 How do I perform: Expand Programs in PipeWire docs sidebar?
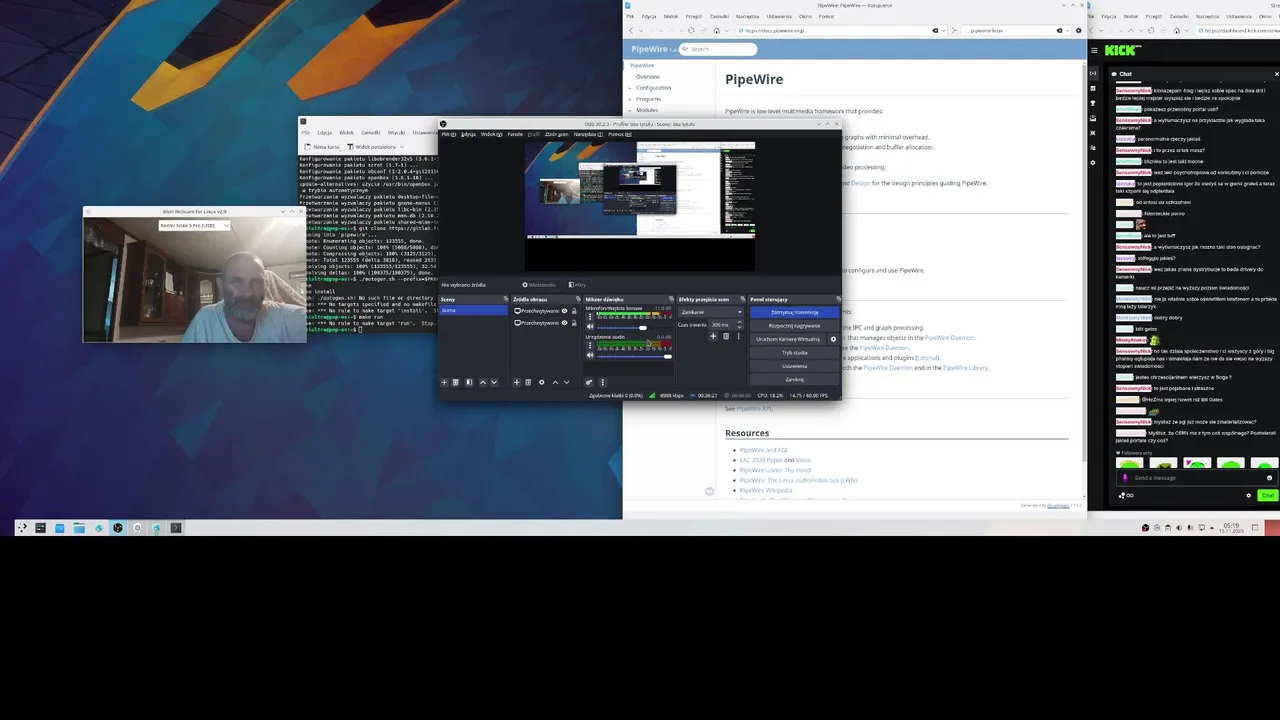(x=630, y=99)
